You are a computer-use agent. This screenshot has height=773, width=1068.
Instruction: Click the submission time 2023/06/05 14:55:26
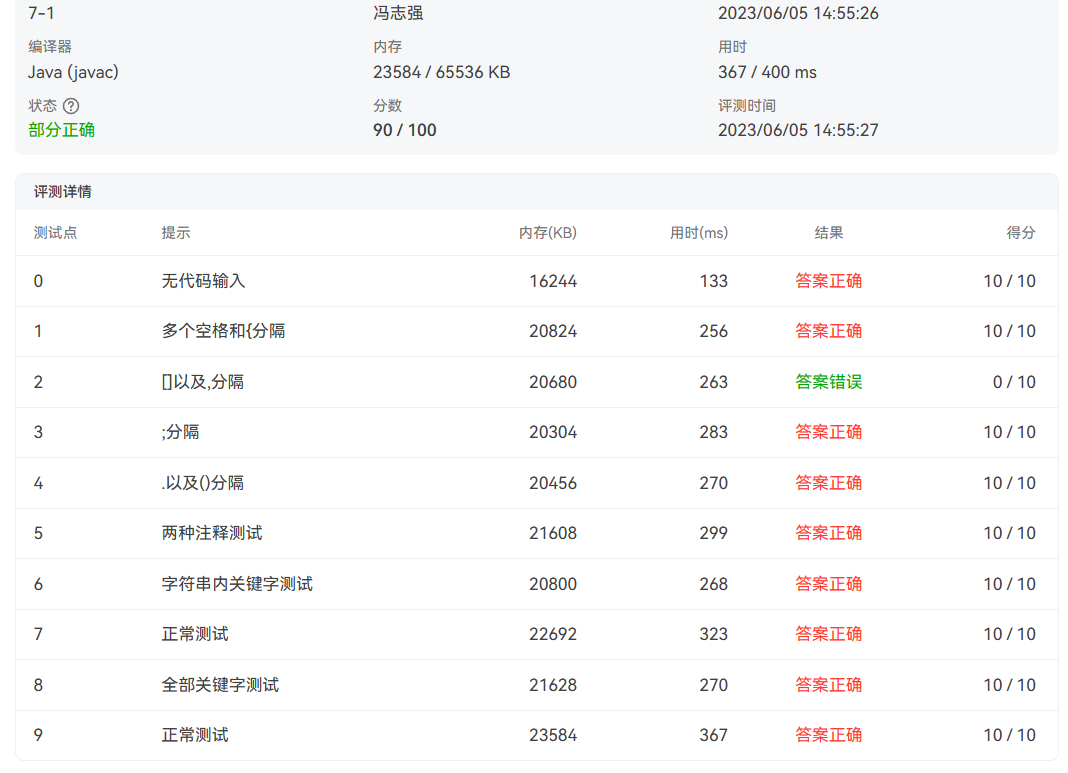(798, 13)
